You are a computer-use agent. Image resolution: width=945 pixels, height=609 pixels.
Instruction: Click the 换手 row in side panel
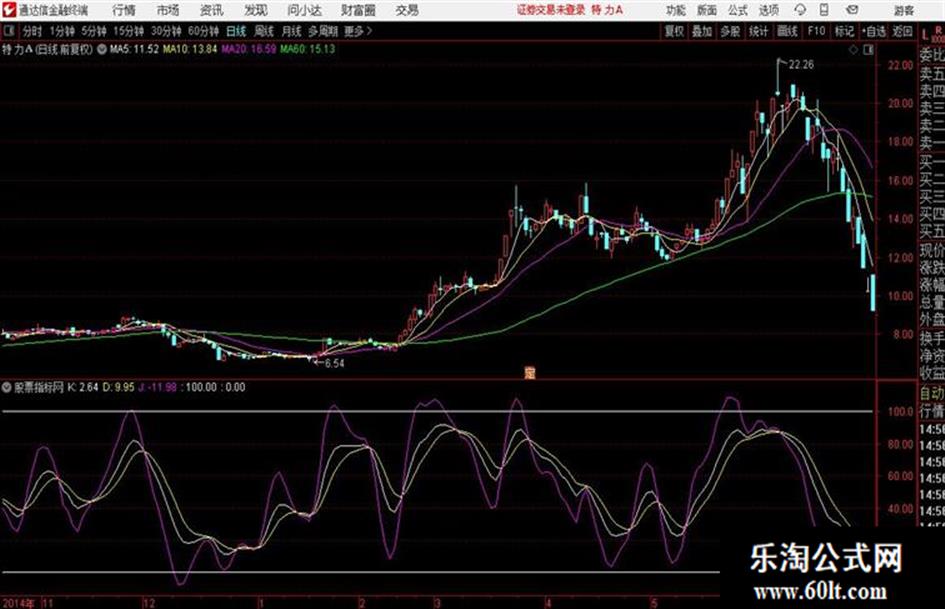[x=932, y=339]
